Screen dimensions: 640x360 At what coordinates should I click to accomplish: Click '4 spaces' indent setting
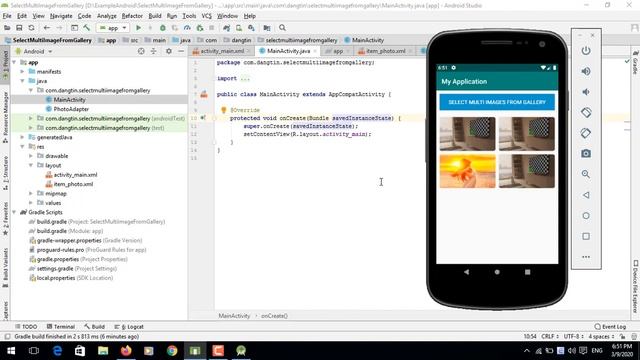pos(601,336)
